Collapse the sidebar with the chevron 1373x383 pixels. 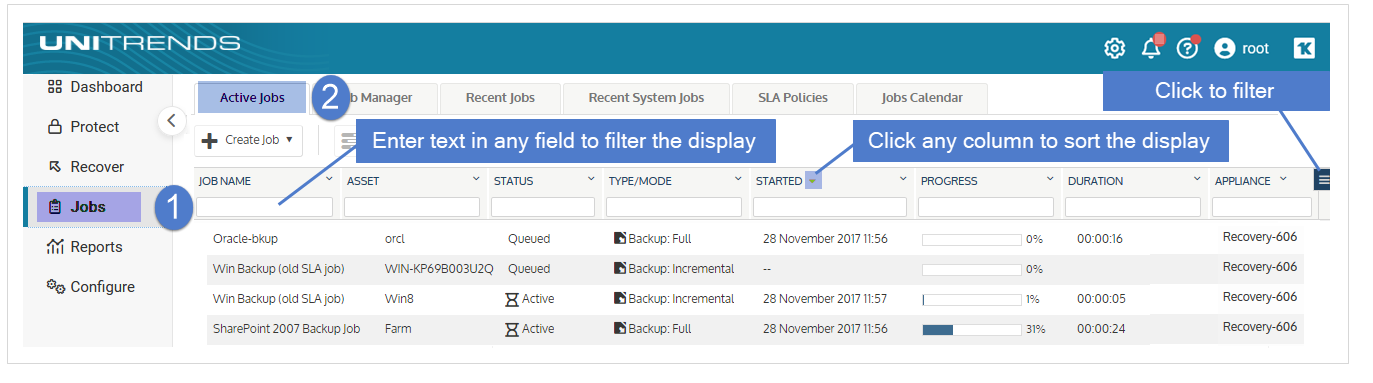click(171, 120)
